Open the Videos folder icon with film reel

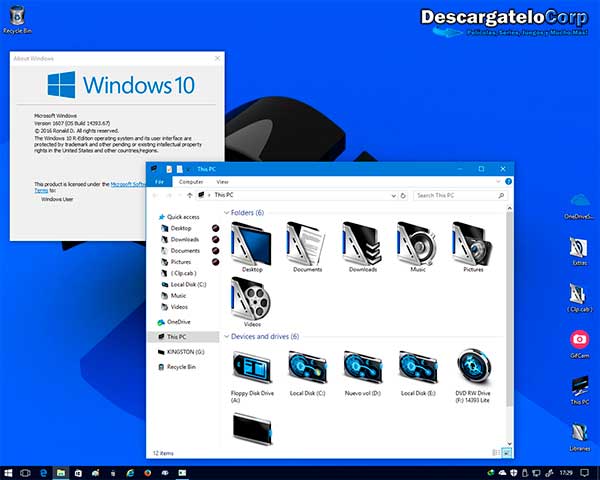pyautogui.click(x=251, y=299)
